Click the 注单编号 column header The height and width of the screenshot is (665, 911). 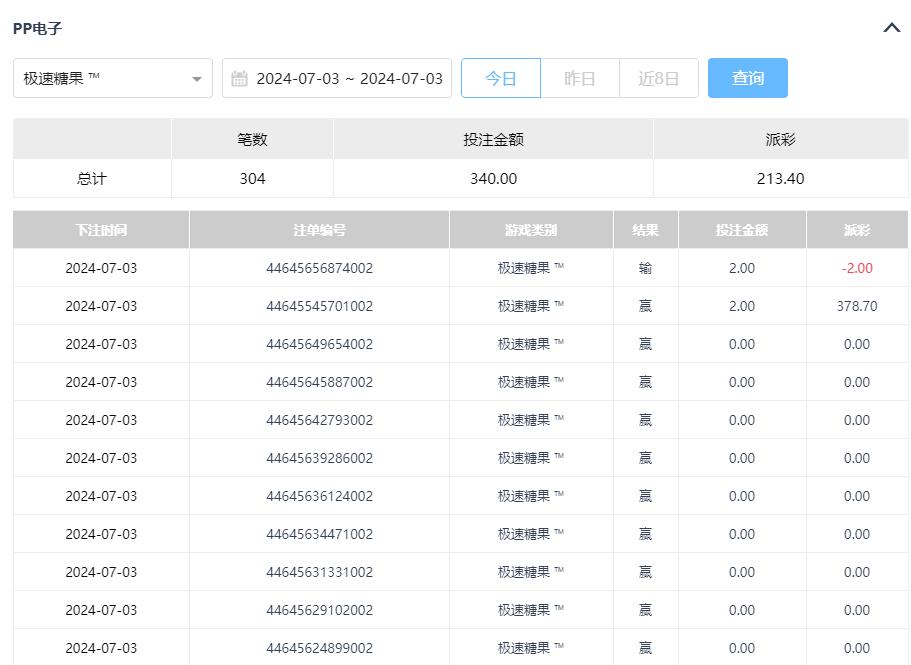coord(319,230)
